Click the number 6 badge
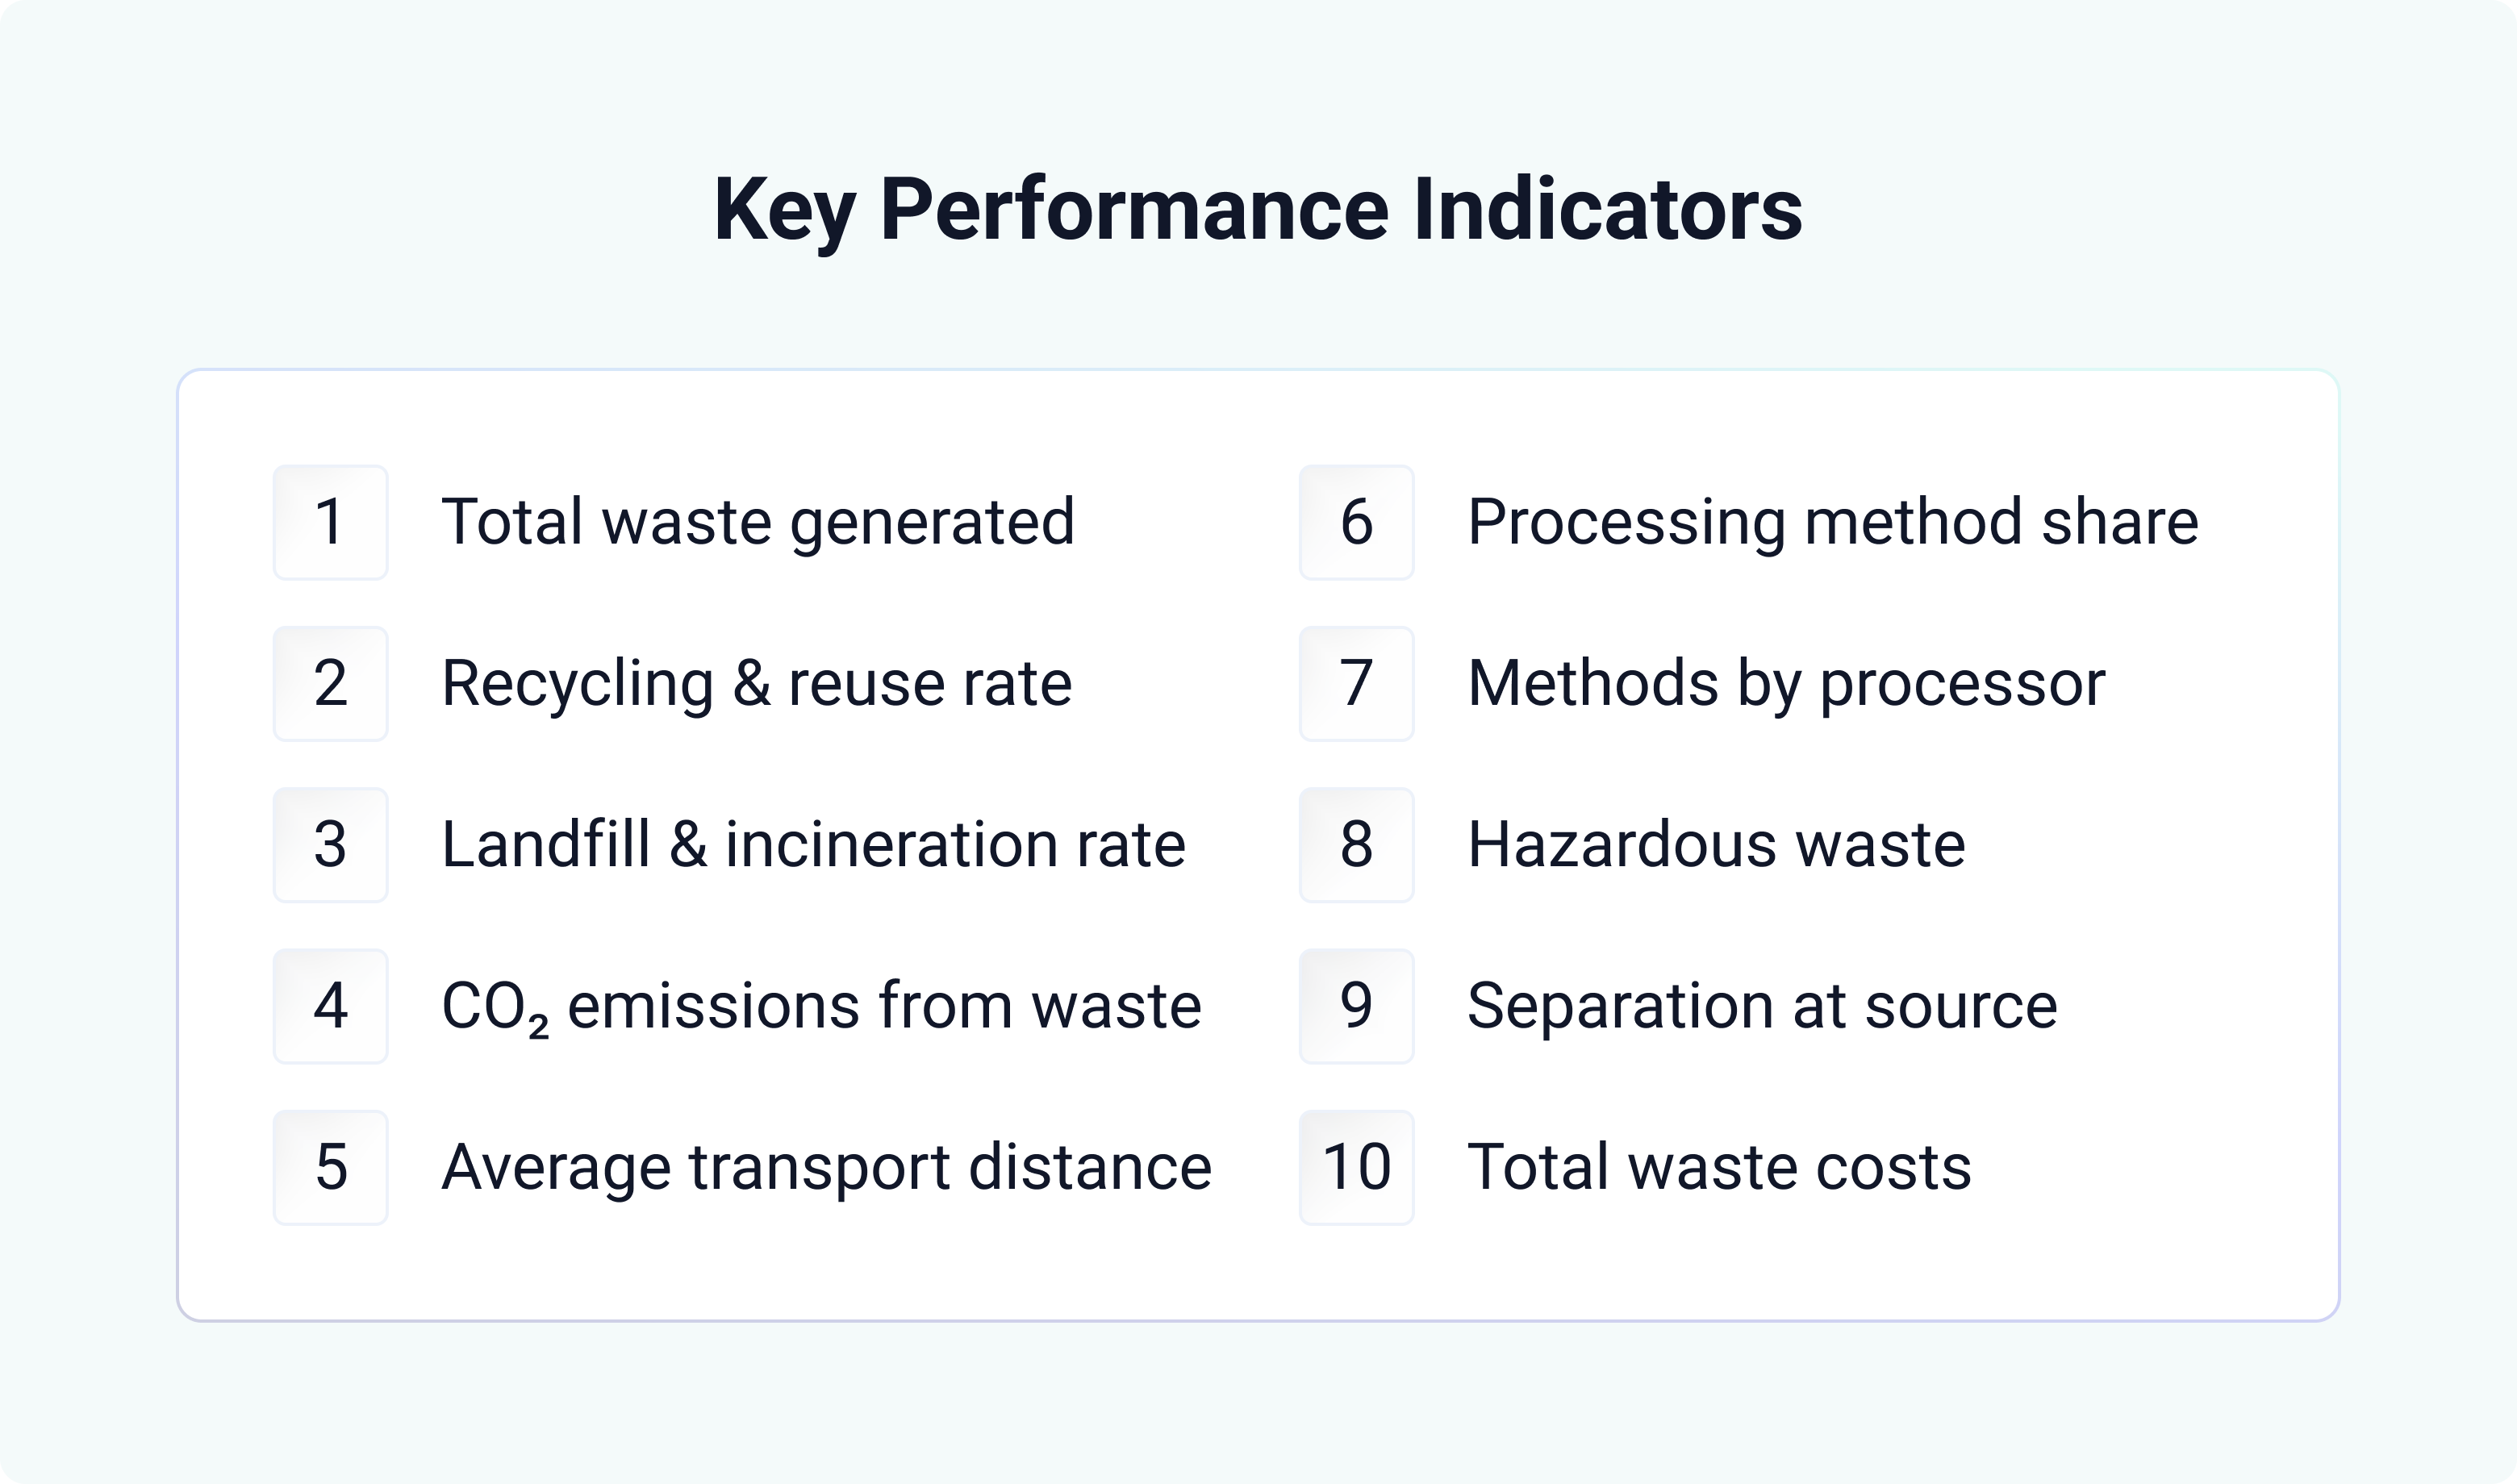This screenshot has height=1484, width=2517. 1356,522
